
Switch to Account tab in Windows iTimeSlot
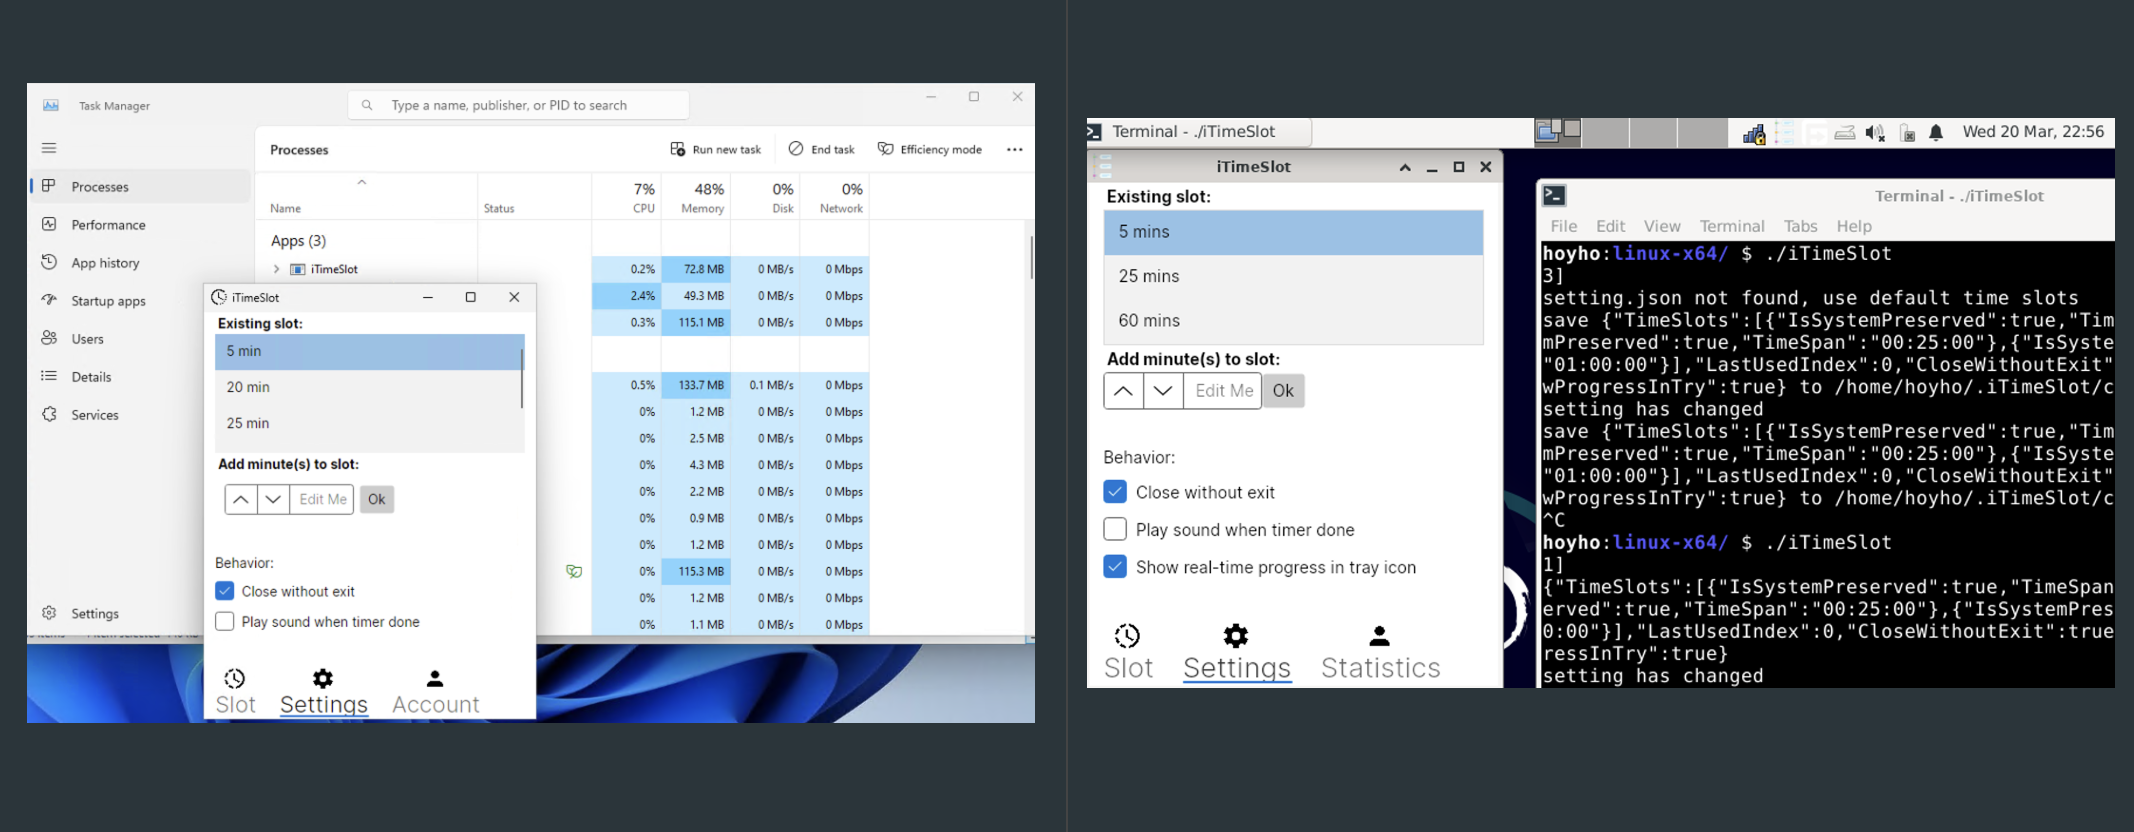(x=435, y=691)
